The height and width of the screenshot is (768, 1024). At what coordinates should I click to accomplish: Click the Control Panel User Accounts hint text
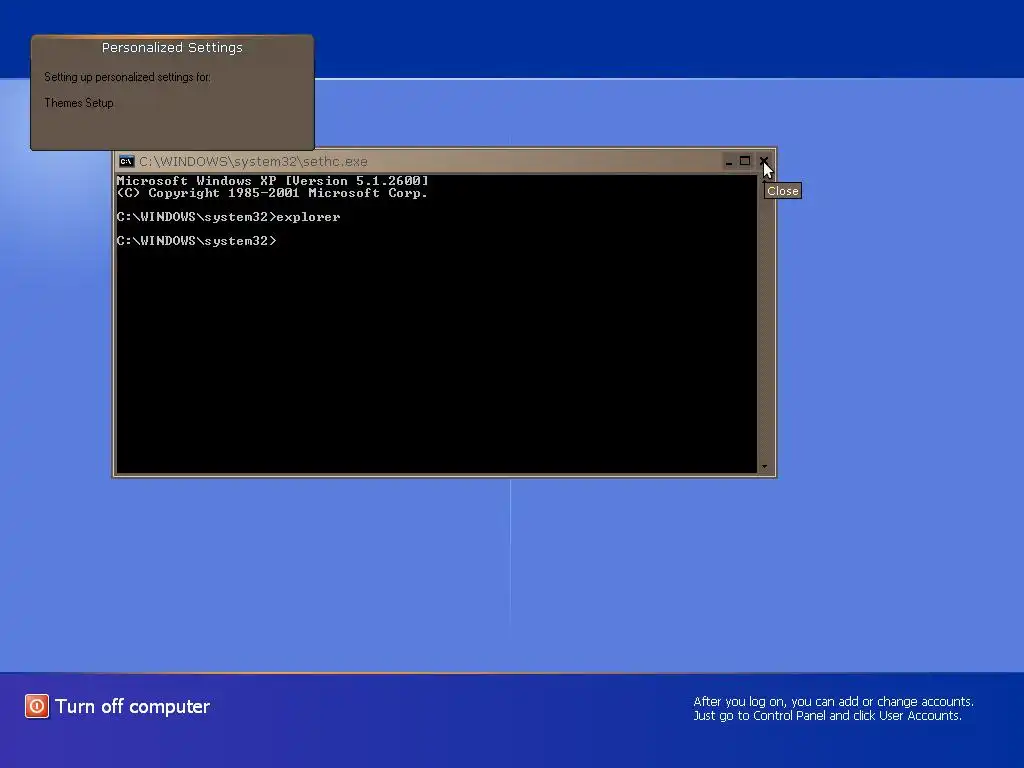click(833, 709)
